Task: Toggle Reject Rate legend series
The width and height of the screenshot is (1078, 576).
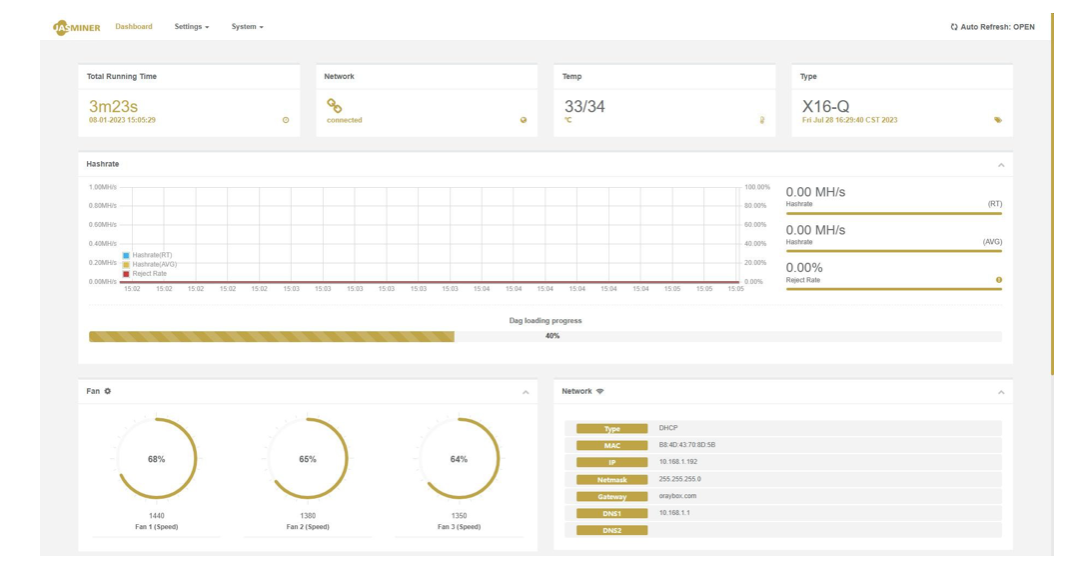Action: (144, 274)
